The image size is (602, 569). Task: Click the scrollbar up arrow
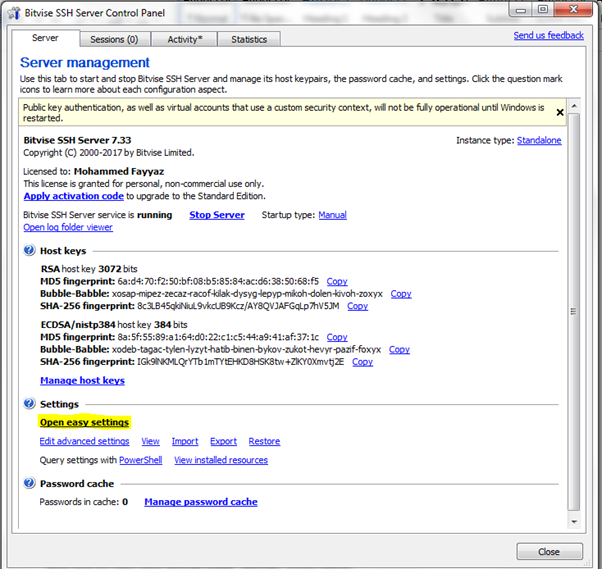pos(574,106)
